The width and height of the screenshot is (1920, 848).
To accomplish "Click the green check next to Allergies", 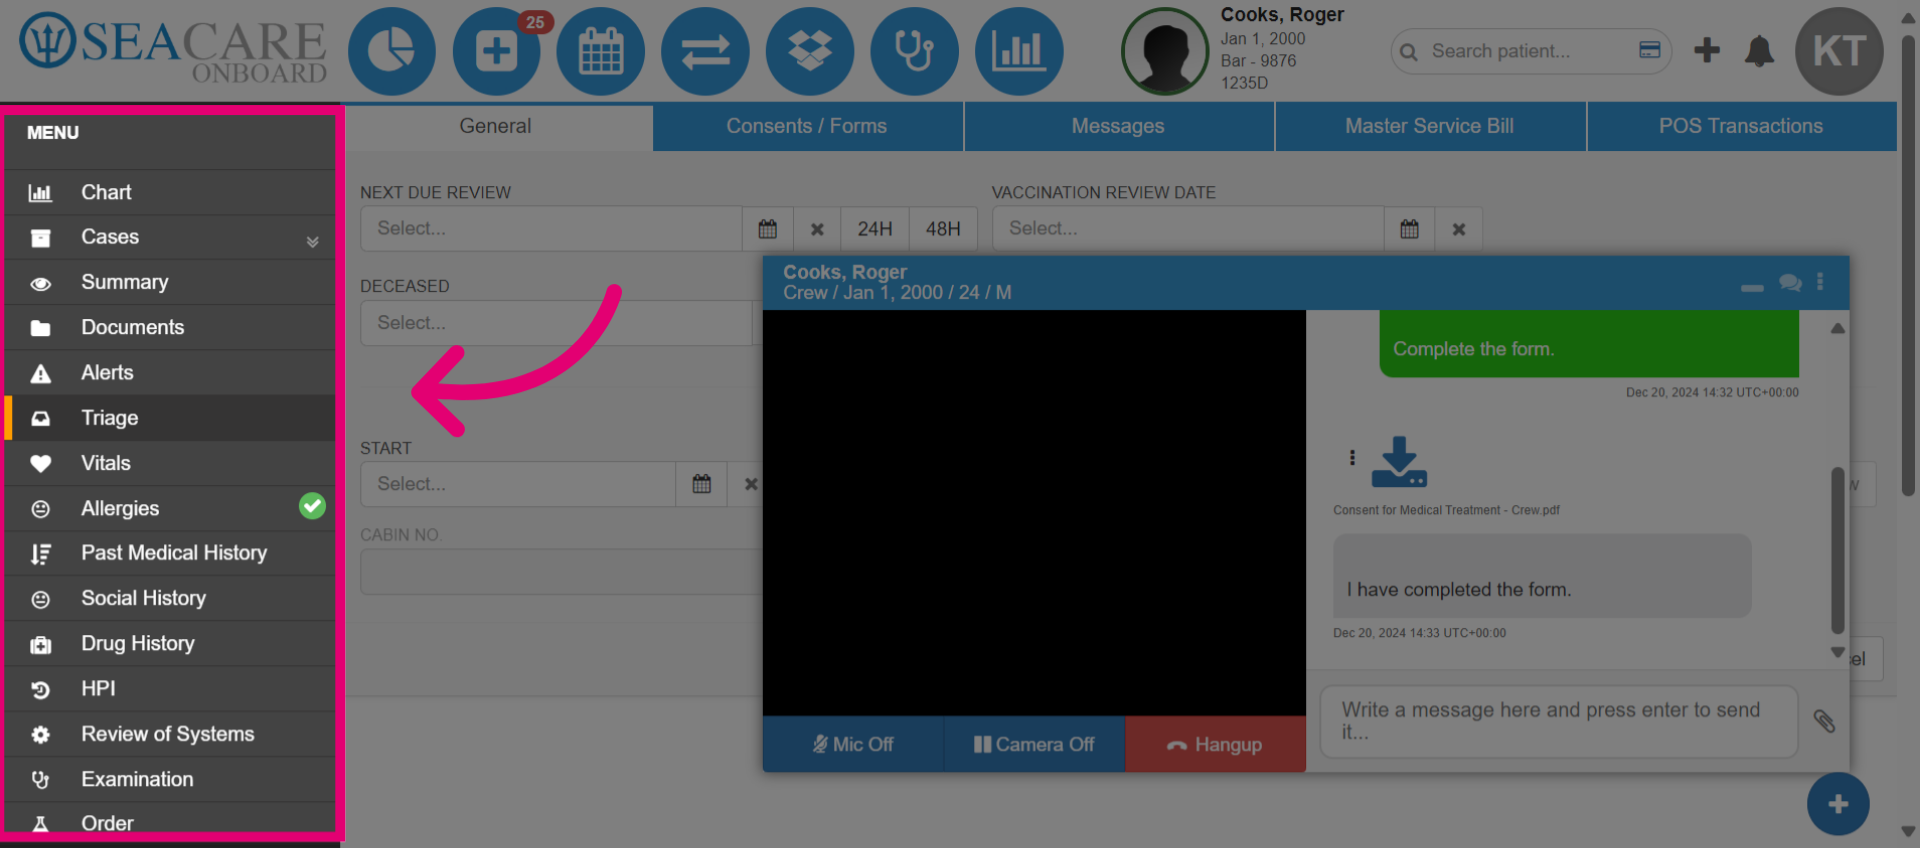I will point(313,506).
